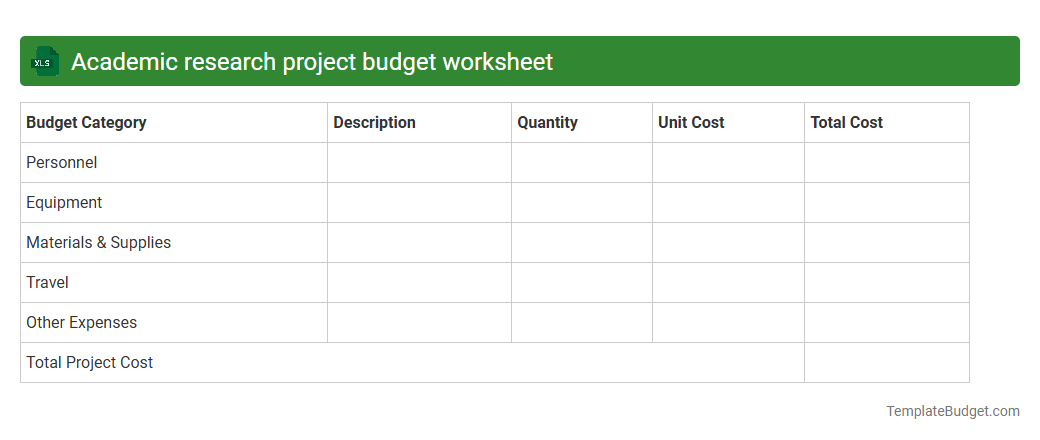The width and height of the screenshot is (1040, 440).
Task: Click the Personnel Quantity cell
Action: pyautogui.click(x=582, y=163)
